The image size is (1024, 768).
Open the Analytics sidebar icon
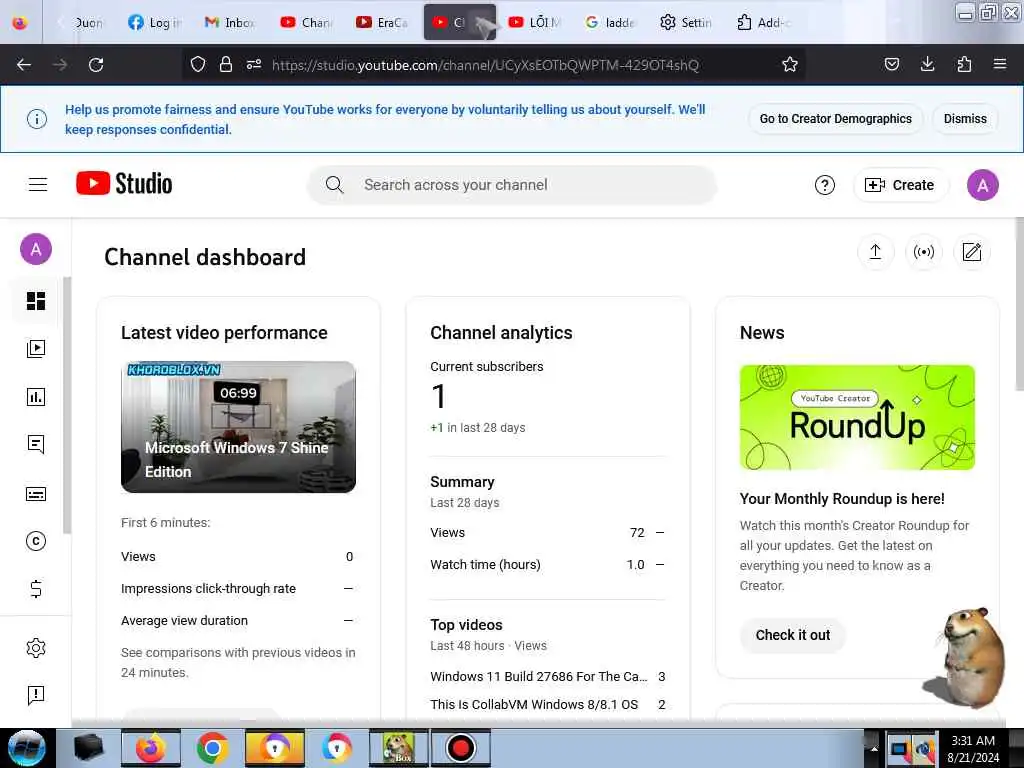[36, 396]
